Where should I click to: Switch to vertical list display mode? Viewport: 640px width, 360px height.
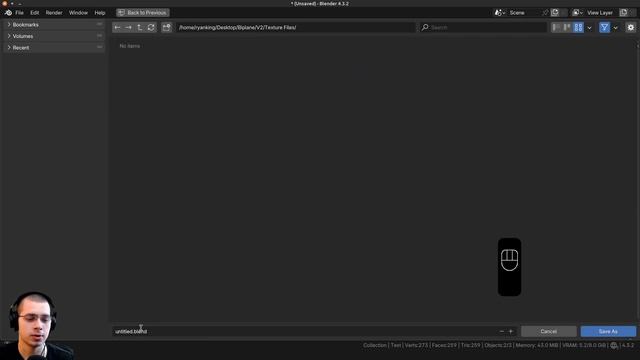pyautogui.click(x=556, y=27)
